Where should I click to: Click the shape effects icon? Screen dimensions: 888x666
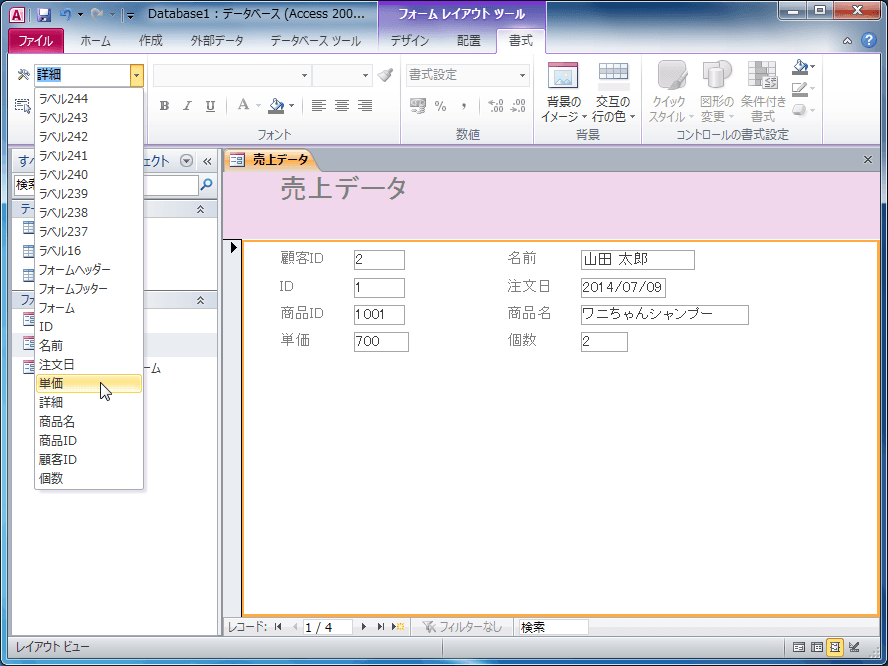[x=800, y=110]
